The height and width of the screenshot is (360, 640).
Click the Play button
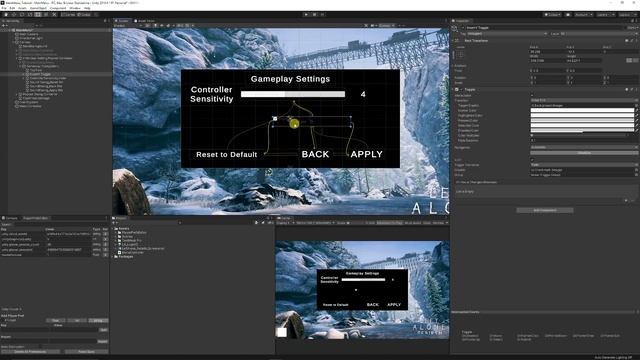(x=306, y=14)
